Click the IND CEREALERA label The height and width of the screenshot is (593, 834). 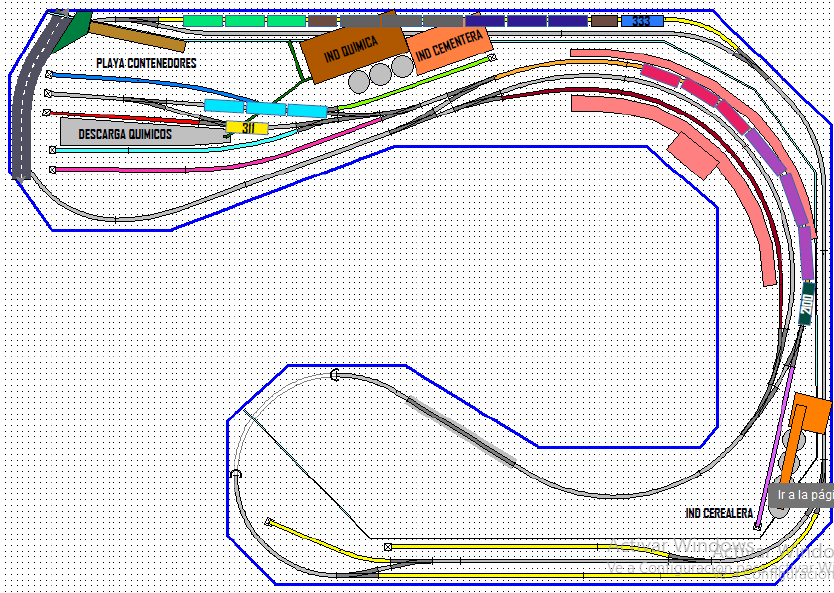(x=719, y=513)
